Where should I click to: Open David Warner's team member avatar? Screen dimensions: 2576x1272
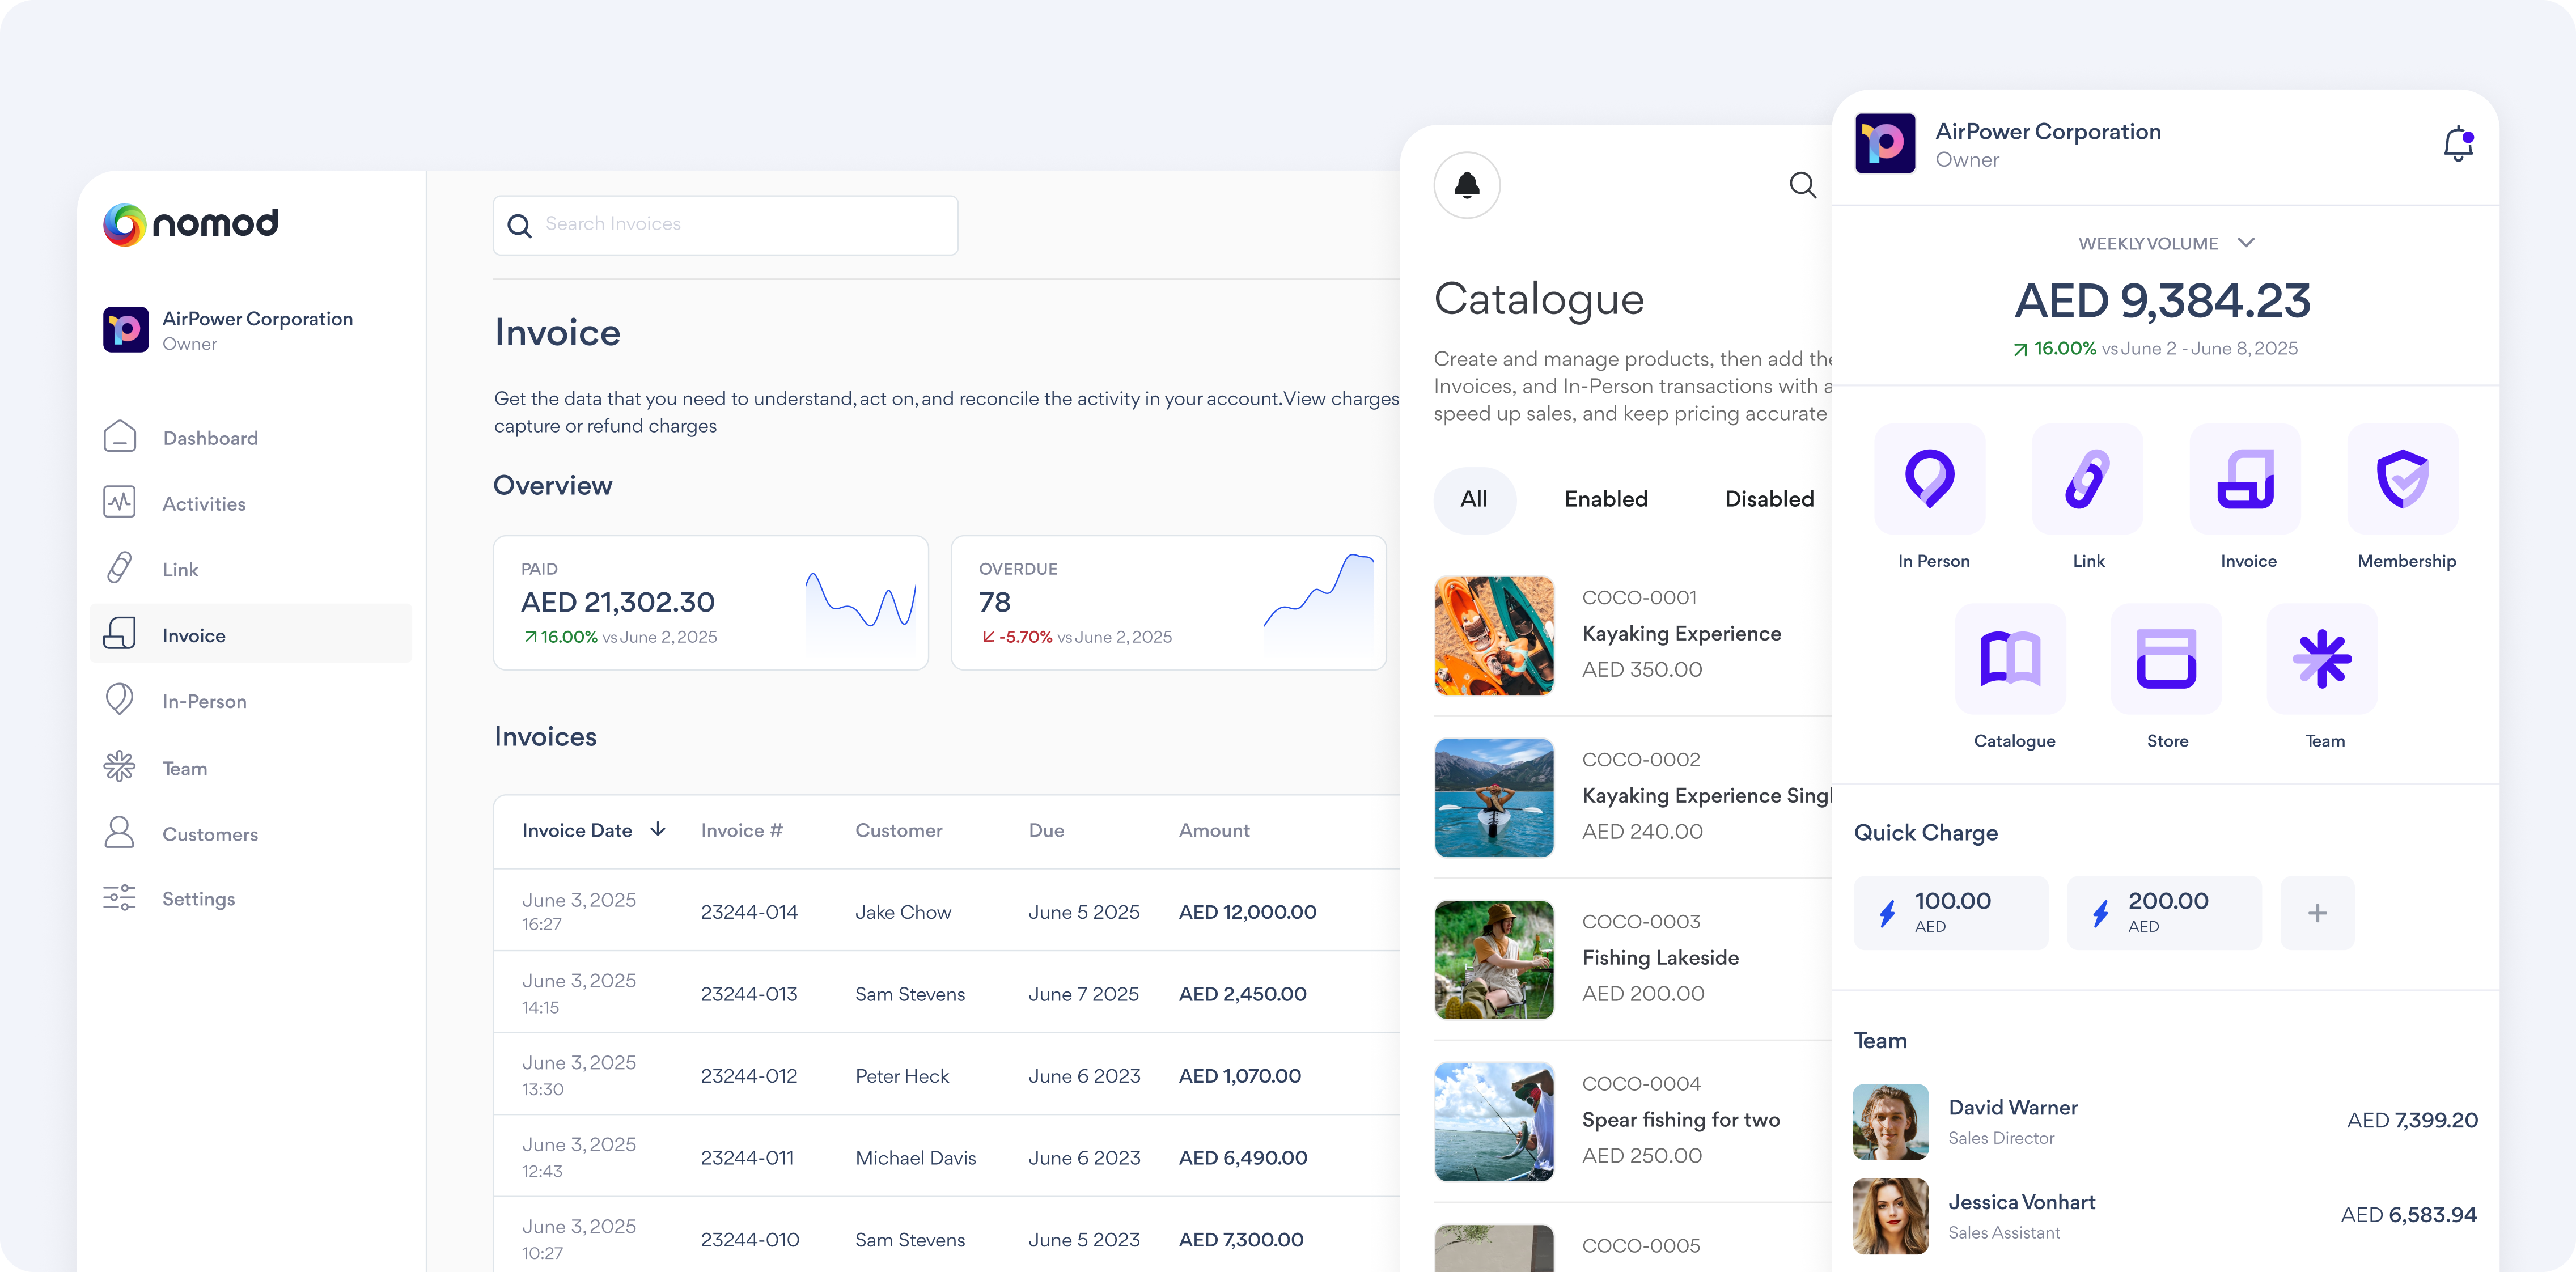1890,1121
